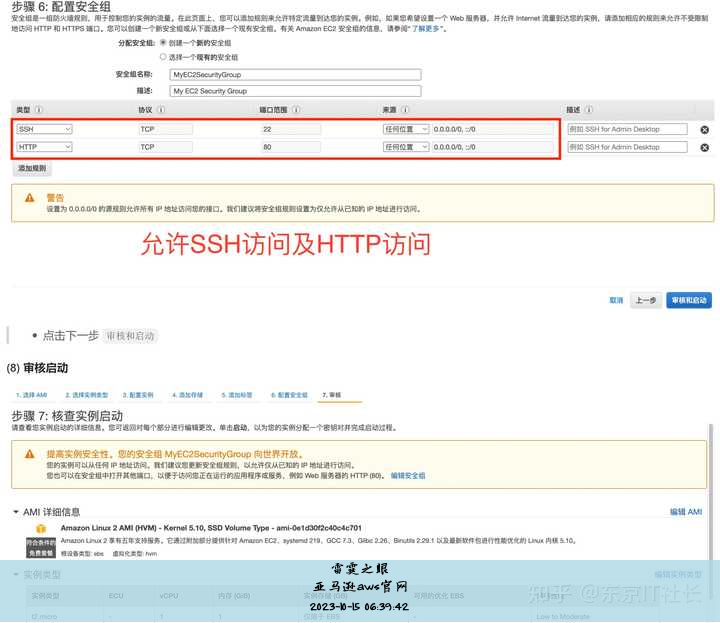Select the create new security group radio
Screen dimensions: 720x623
click(x=163, y=43)
